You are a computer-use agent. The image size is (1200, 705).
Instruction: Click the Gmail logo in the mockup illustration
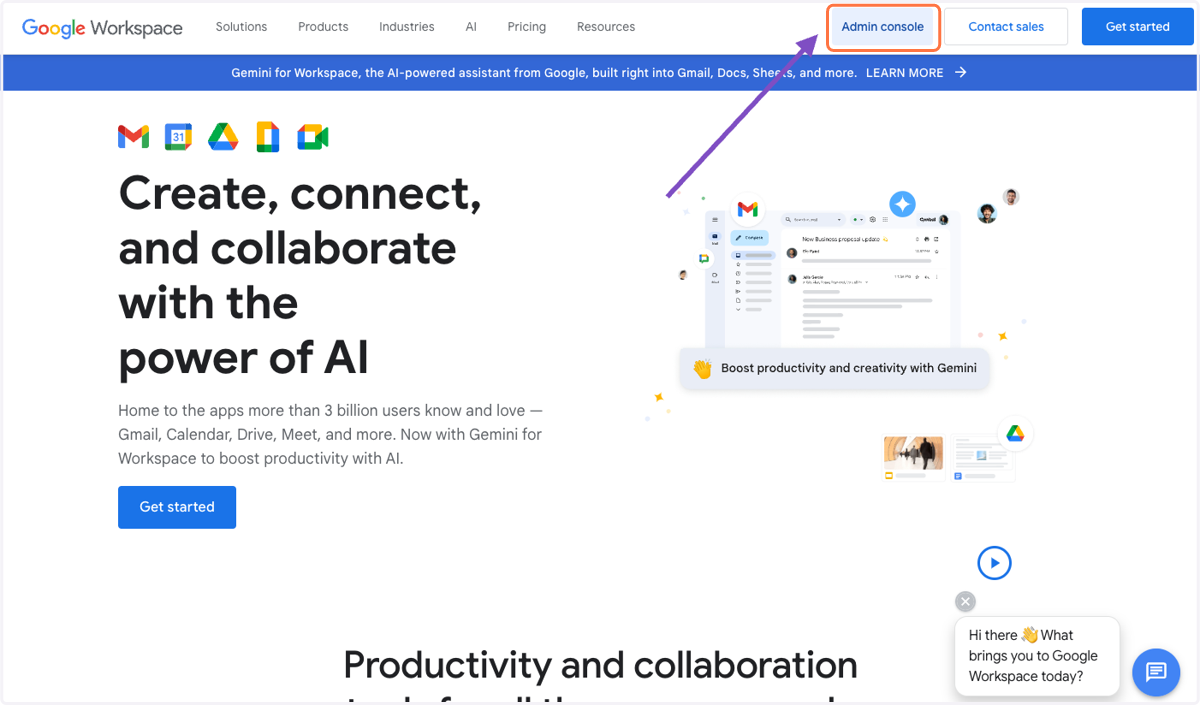pyautogui.click(x=747, y=210)
